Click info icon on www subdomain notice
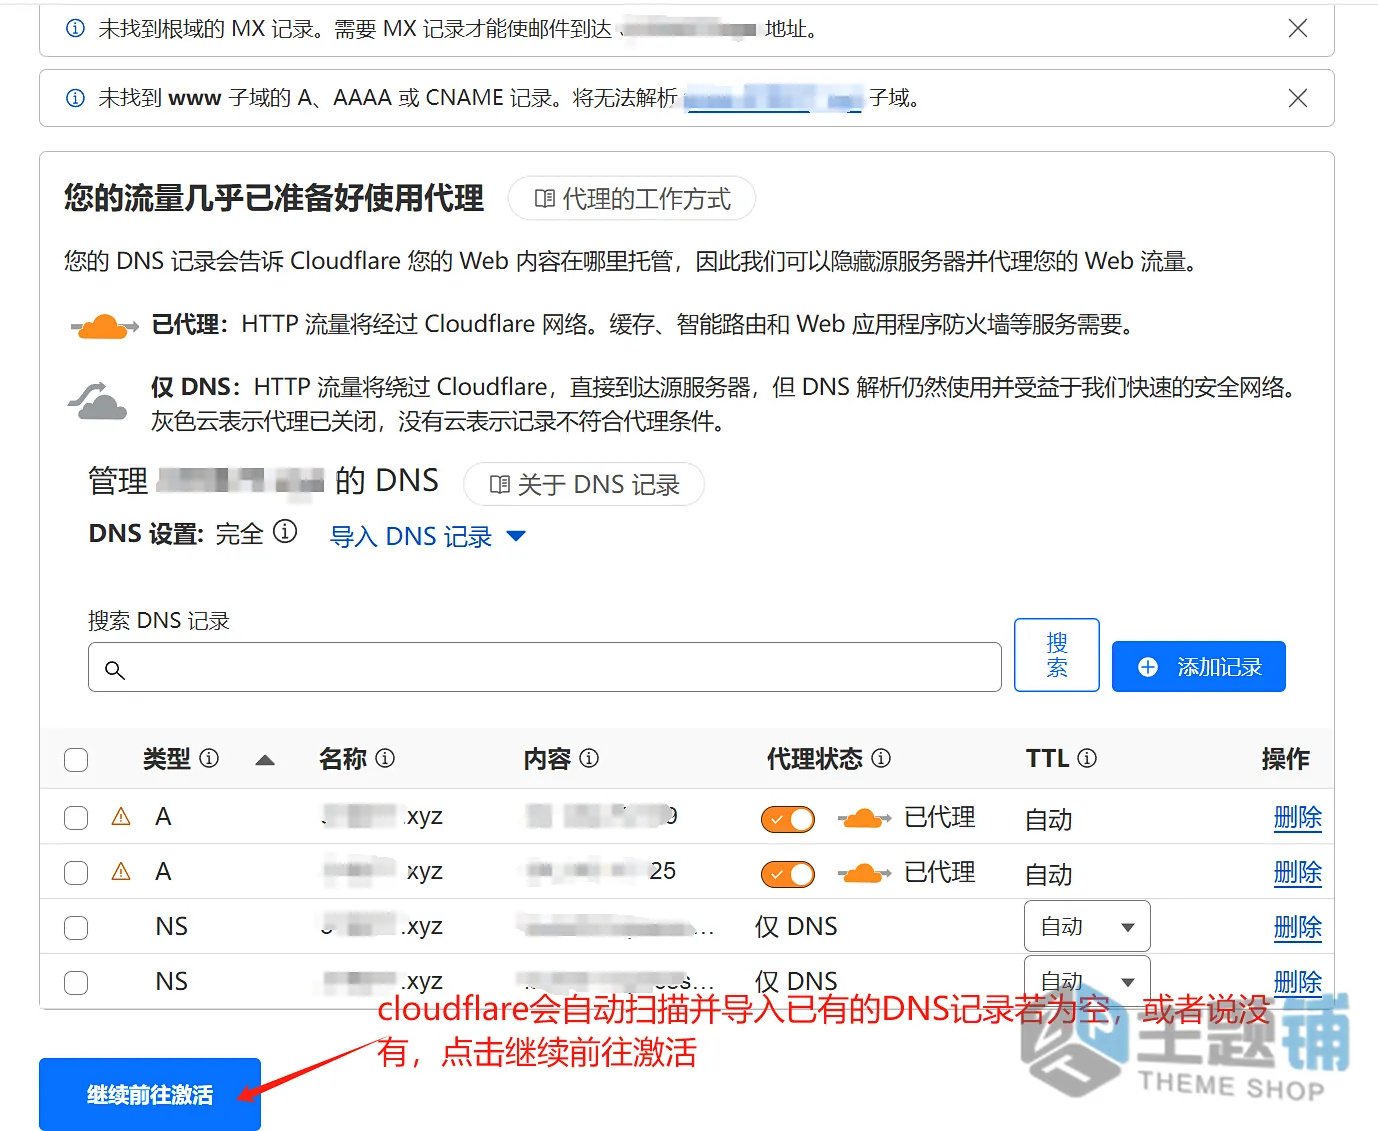The image size is (1378, 1131). click(75, 98)
